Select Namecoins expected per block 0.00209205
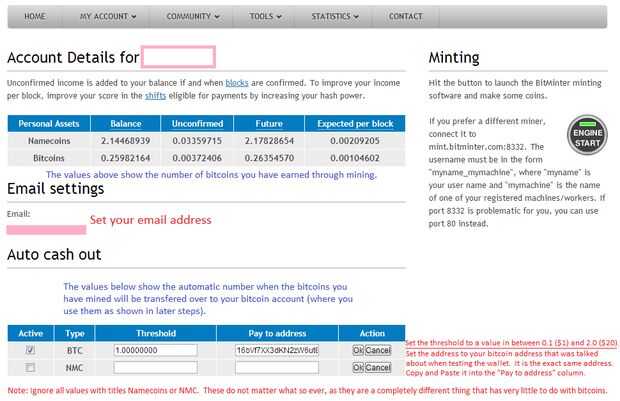 point(355,141)
